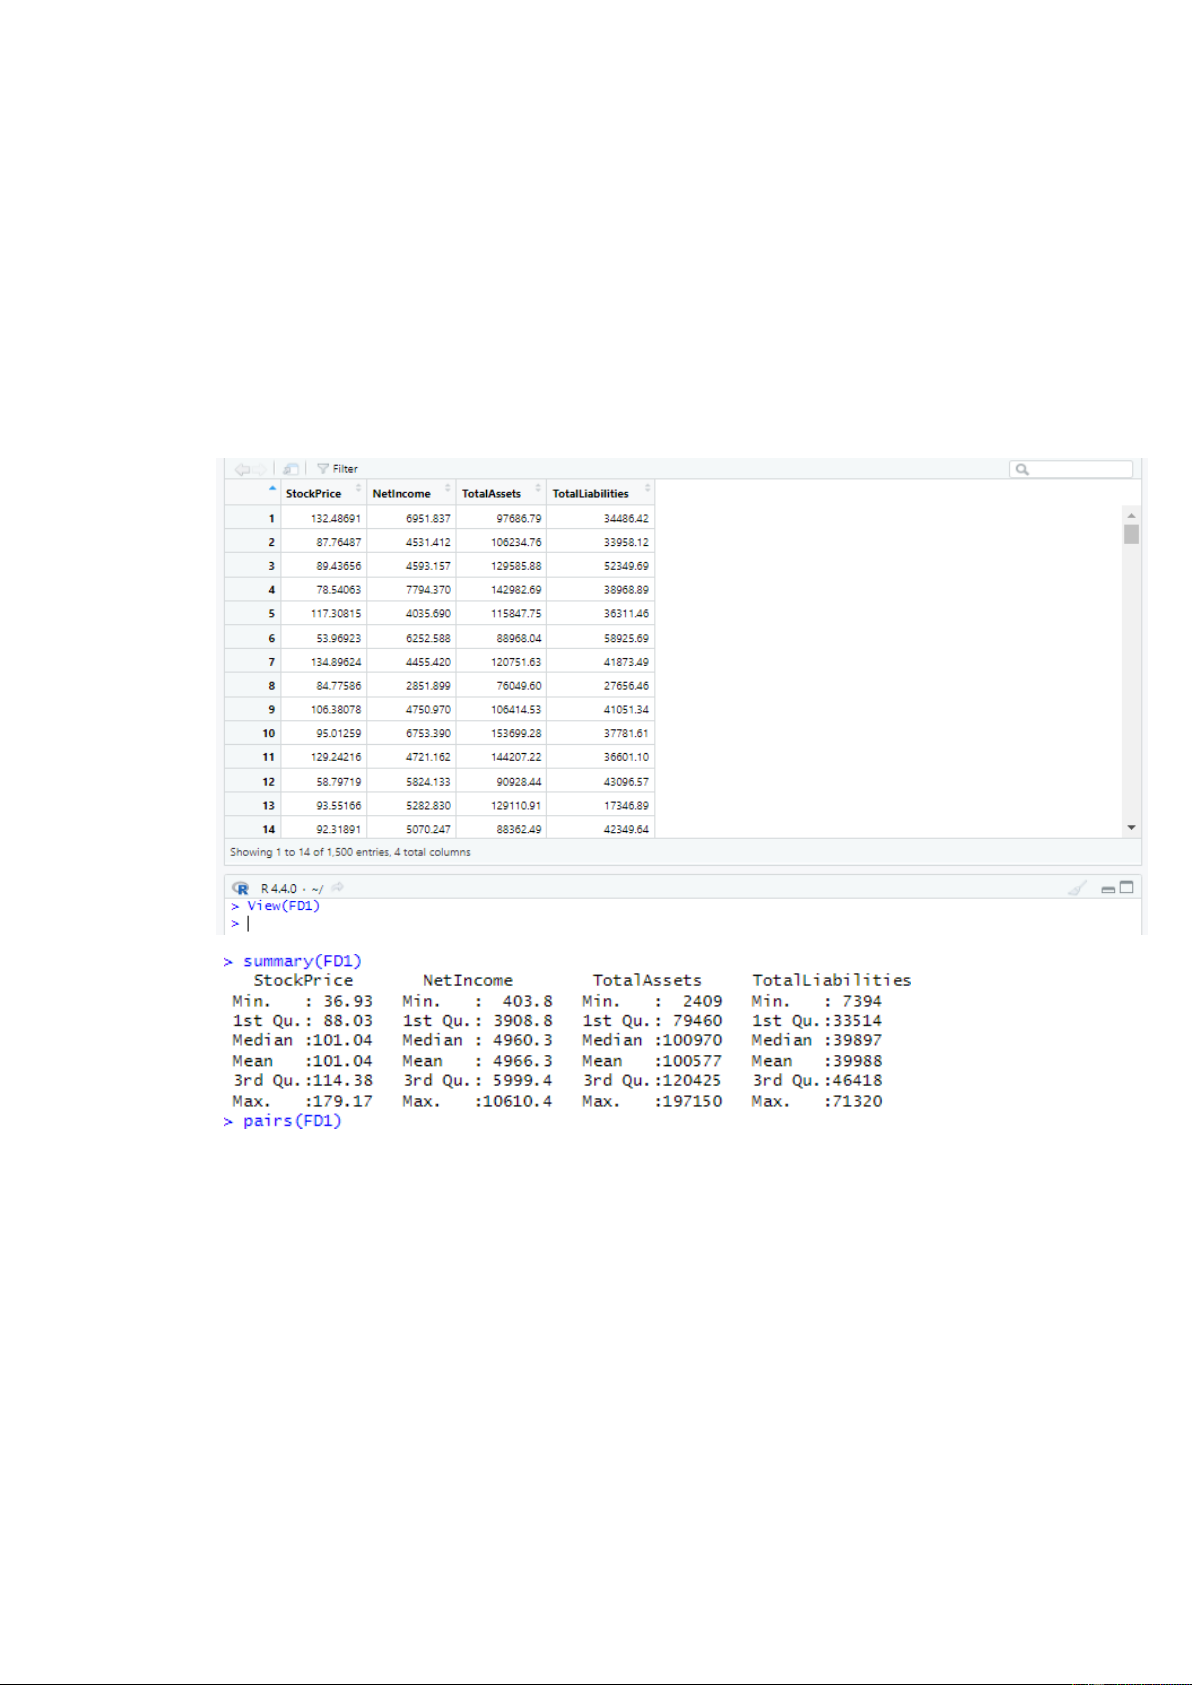Click cell value 4593.157
1192x1685 pixels.
click(428, 566)
